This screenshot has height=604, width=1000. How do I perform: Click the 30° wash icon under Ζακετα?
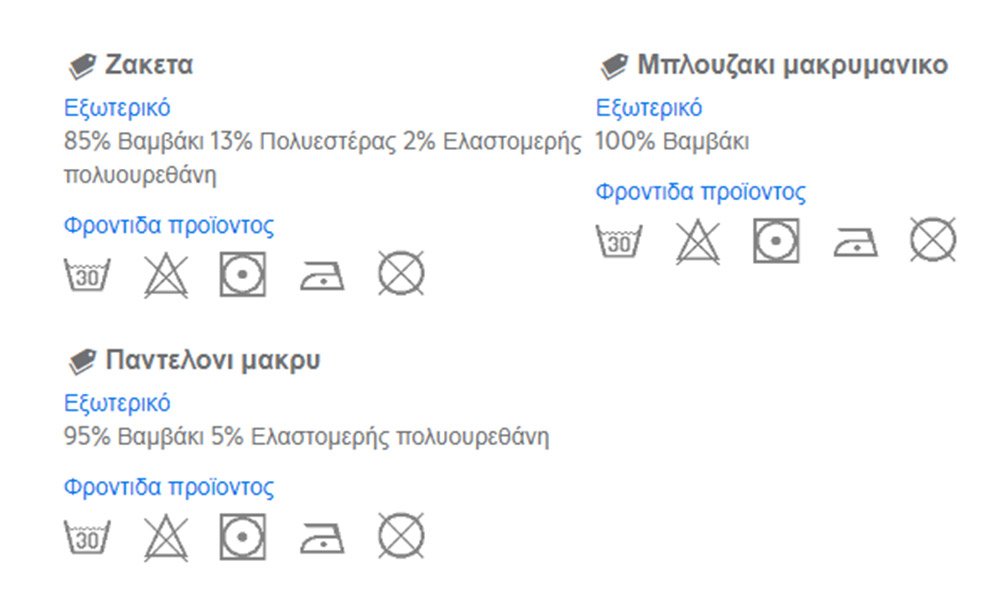click(x=87, y=274)
